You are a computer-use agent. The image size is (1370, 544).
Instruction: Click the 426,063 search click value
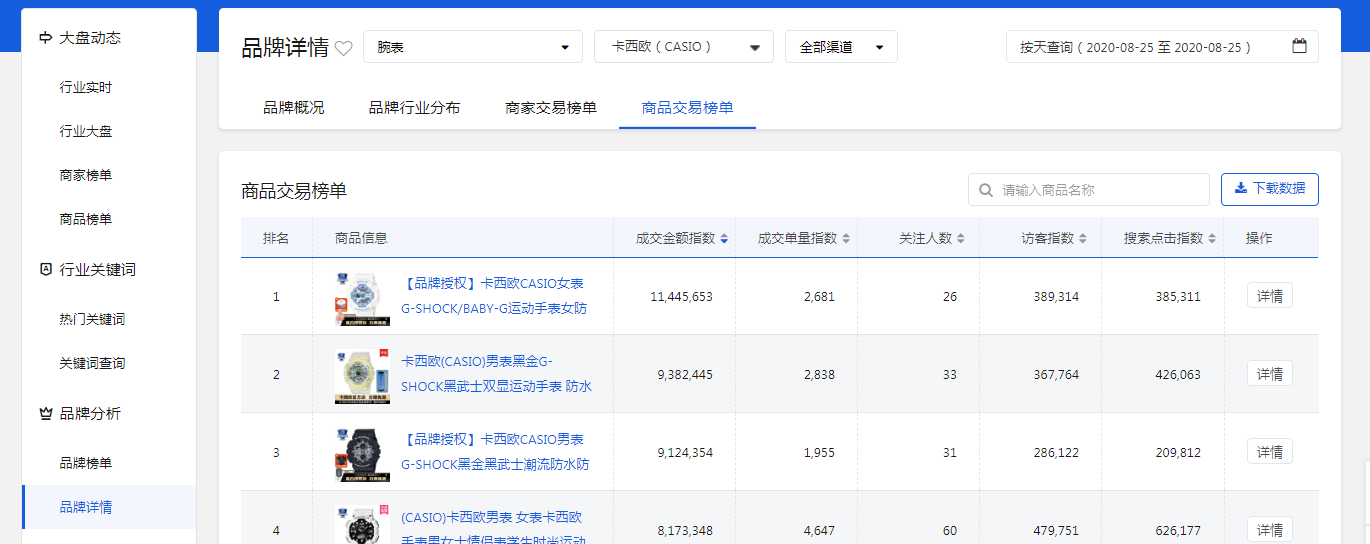click(1178, 375)
